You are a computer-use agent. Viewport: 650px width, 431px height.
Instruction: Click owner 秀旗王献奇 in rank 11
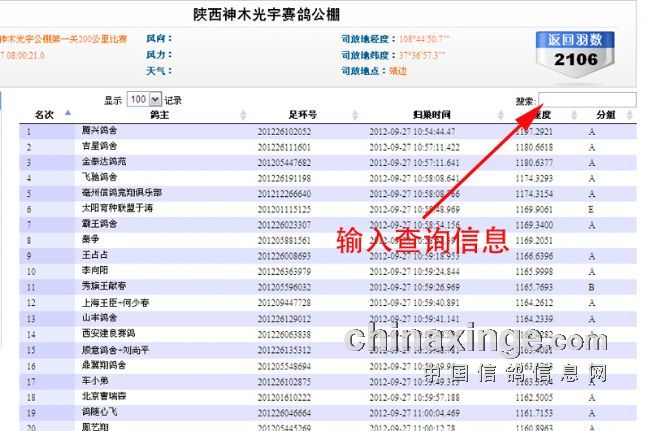click(x=103, y=286)
